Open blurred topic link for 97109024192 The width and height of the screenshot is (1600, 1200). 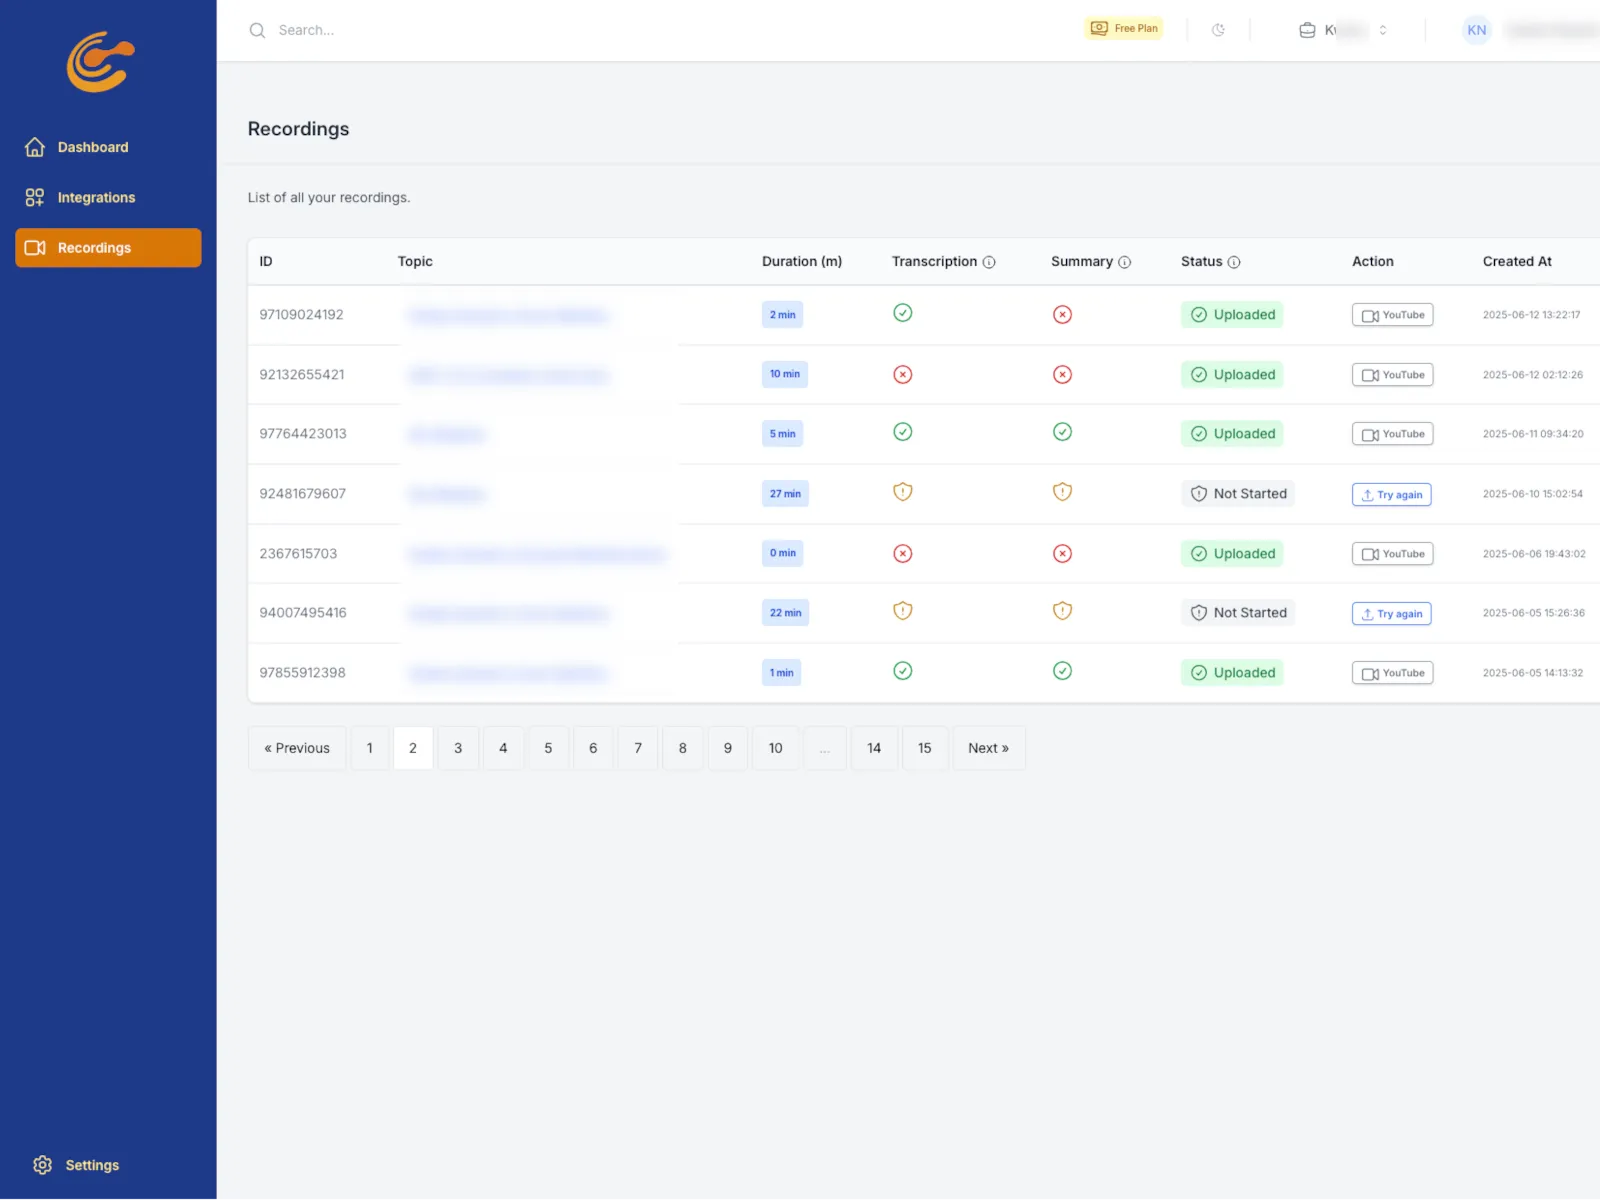508,316
